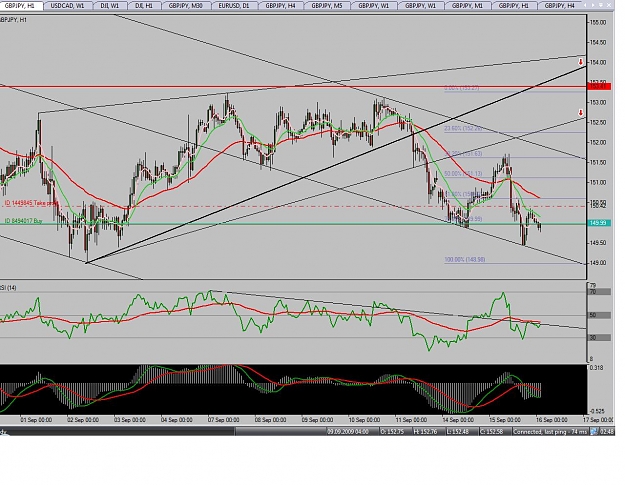Select the DJI,H1 chart tab
The width and height of the screenshot is (625, 485).
click(x=144, y=6)
